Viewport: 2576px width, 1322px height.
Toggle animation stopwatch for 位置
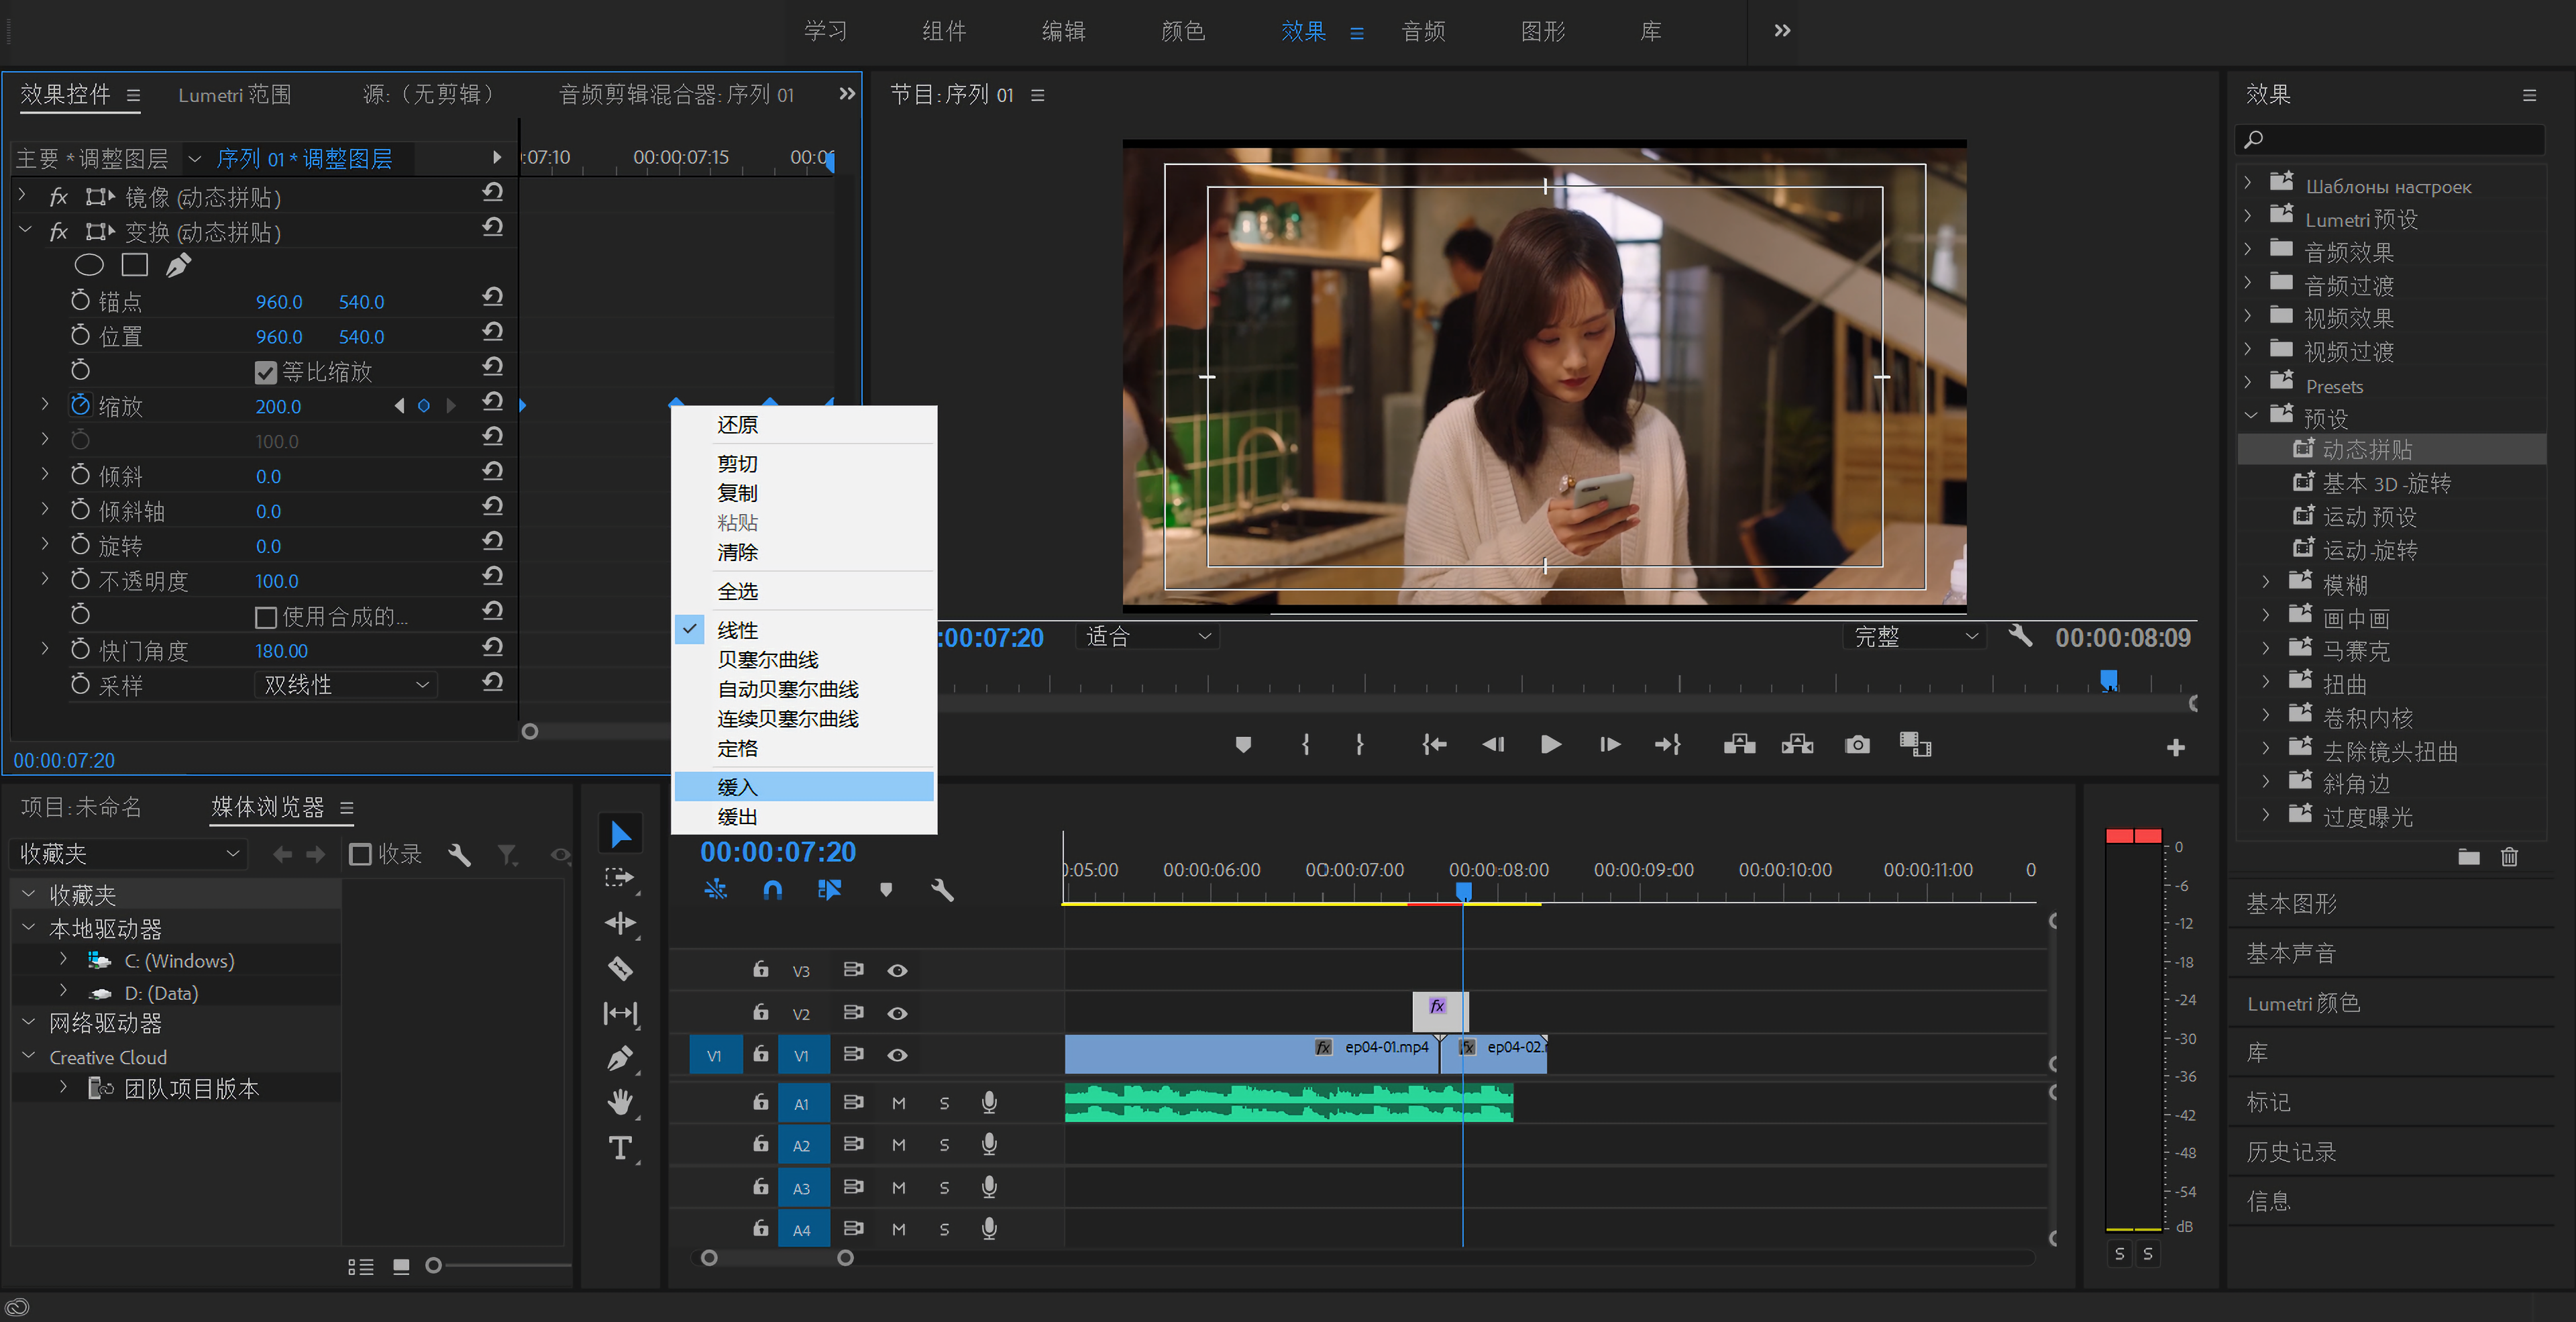[80, 335]
